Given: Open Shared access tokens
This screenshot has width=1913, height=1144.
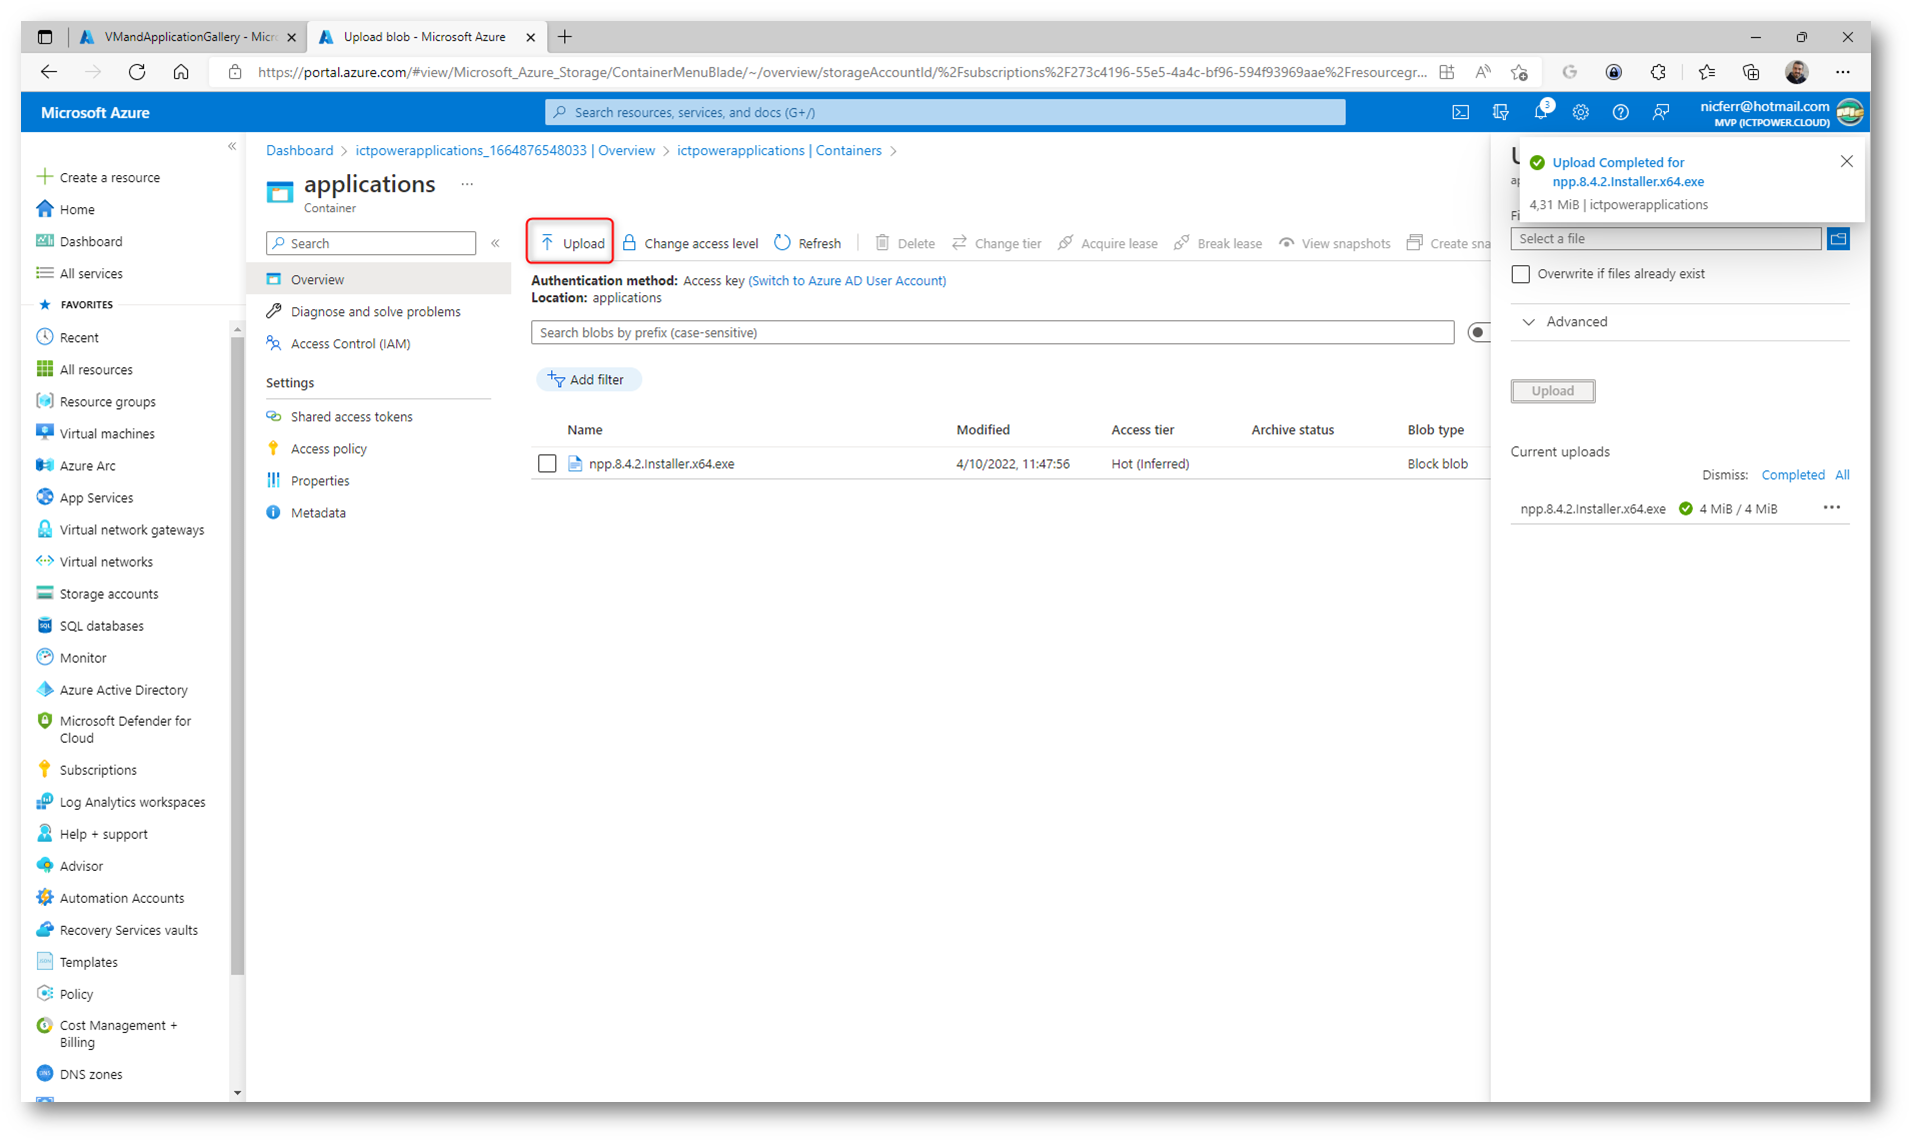Looking at the screenshot, I should tap(351, 417).
